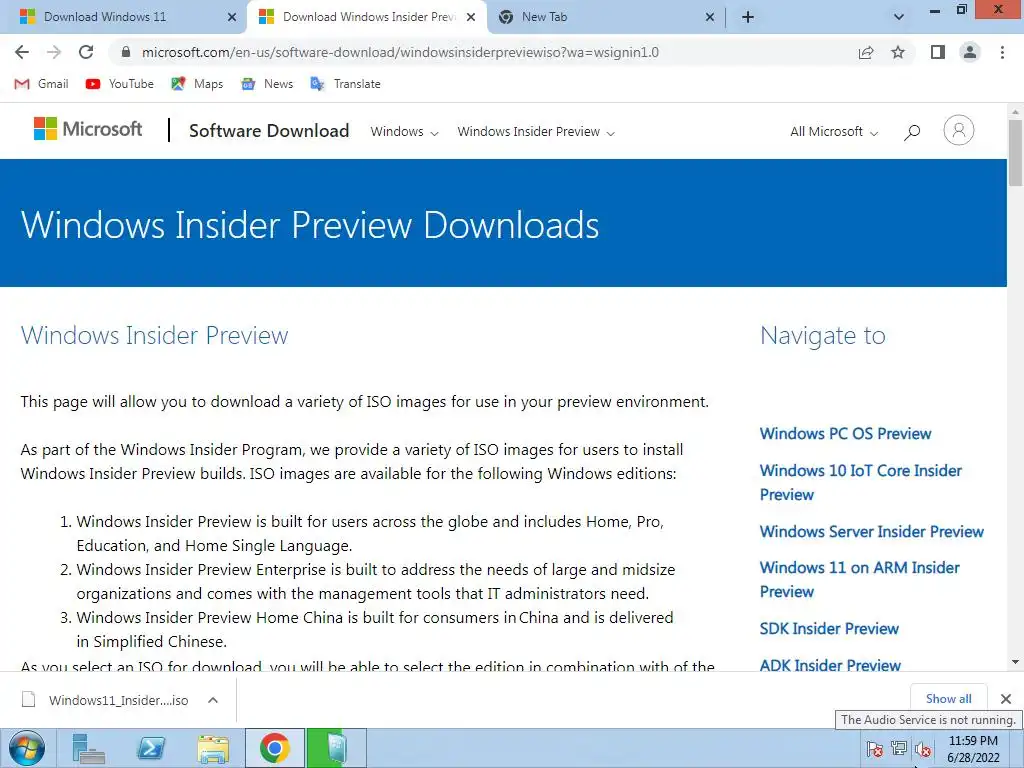Open the Maps bookmark

click(x=197, y=84)
